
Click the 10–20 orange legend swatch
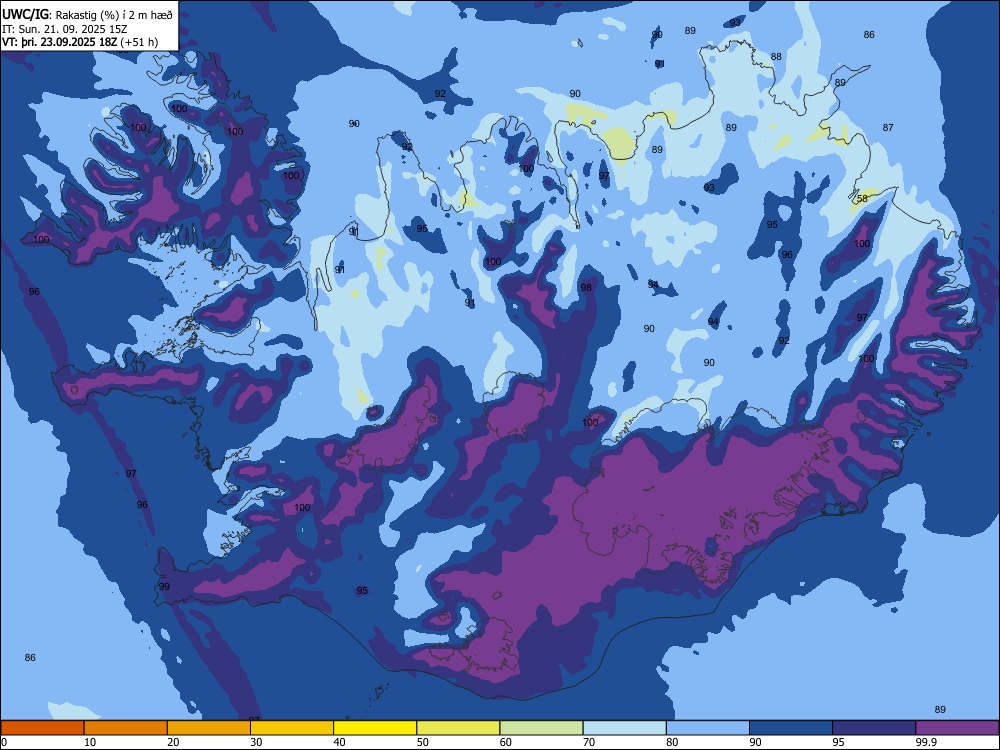click(x=126, y=728)
